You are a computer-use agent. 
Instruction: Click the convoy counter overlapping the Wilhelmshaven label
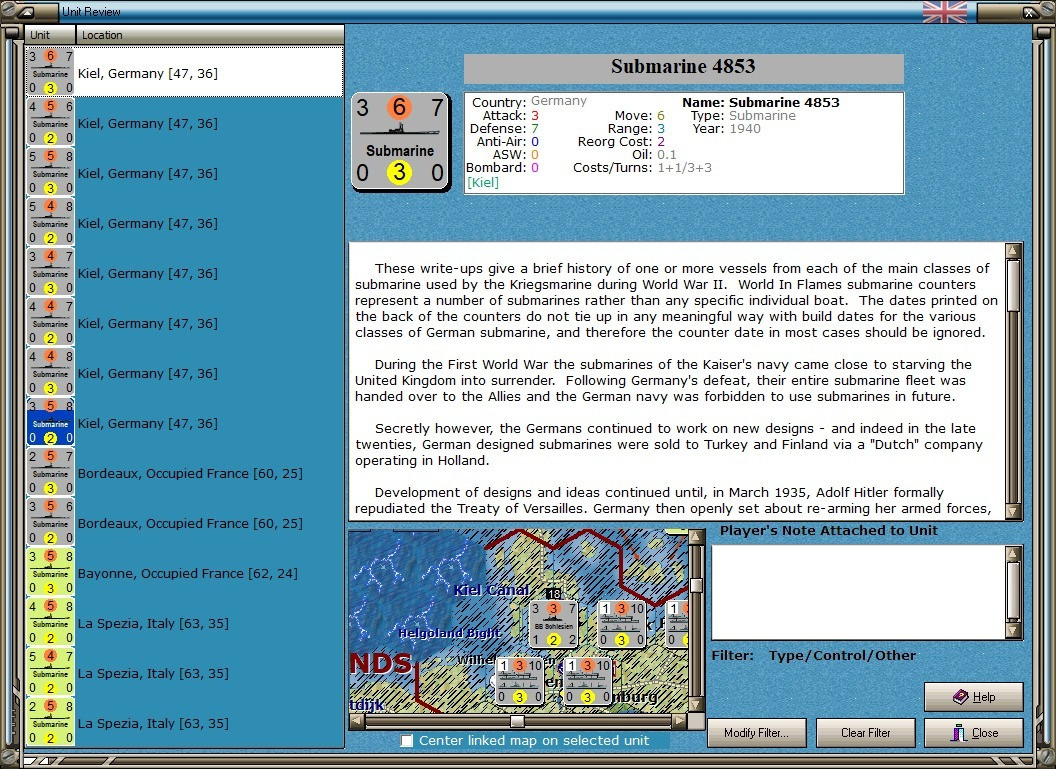519,681
